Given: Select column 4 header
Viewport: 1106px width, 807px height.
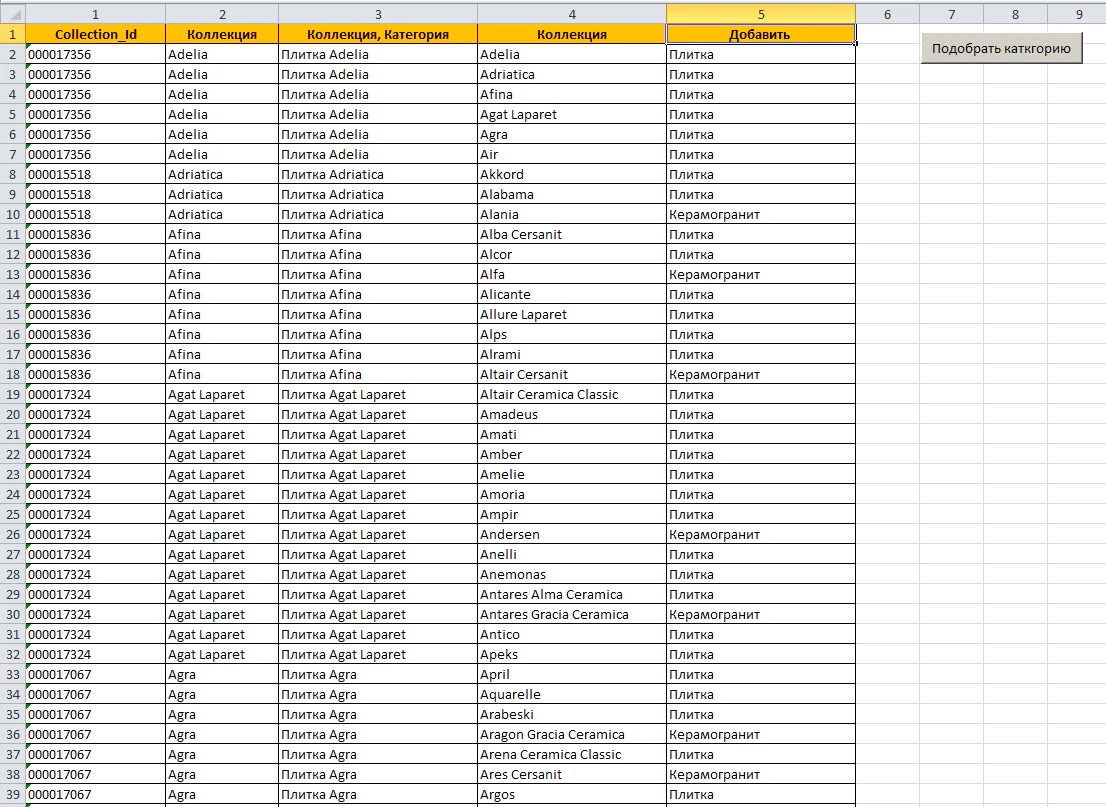Looking at the screenshot, I should pos(572,14).
